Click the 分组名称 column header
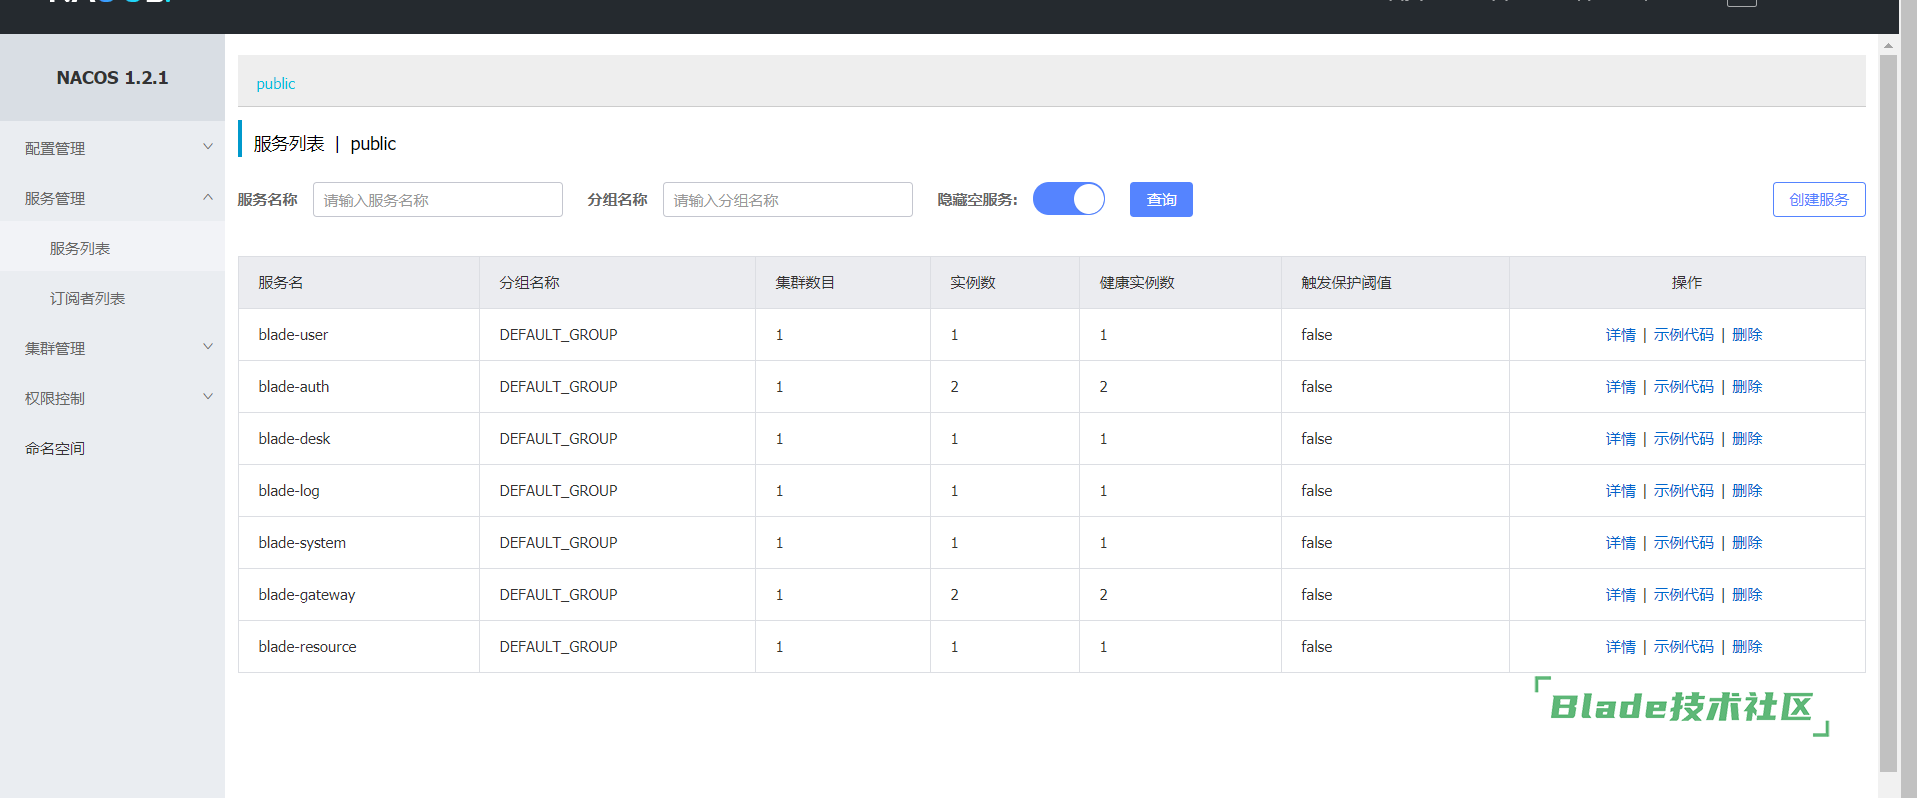This screenshot has height=798, width=1917. tap(617, 283)
